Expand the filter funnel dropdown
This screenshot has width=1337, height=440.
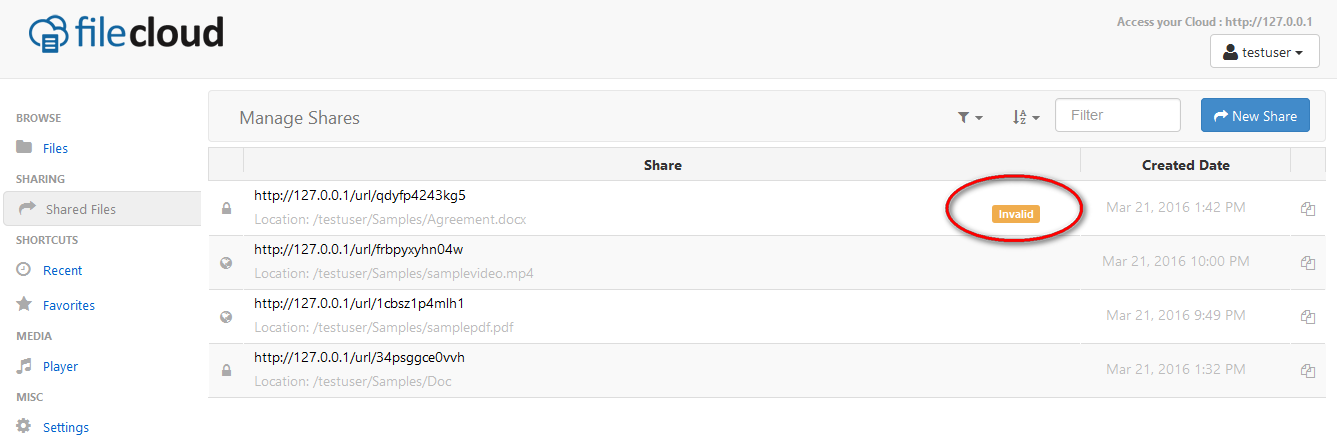coord(970,117)
